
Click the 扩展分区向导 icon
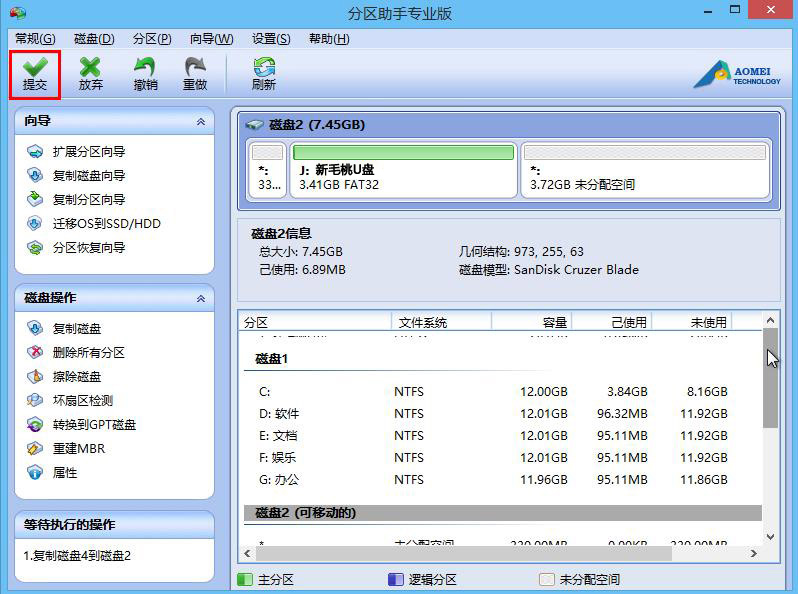[35, 151]
